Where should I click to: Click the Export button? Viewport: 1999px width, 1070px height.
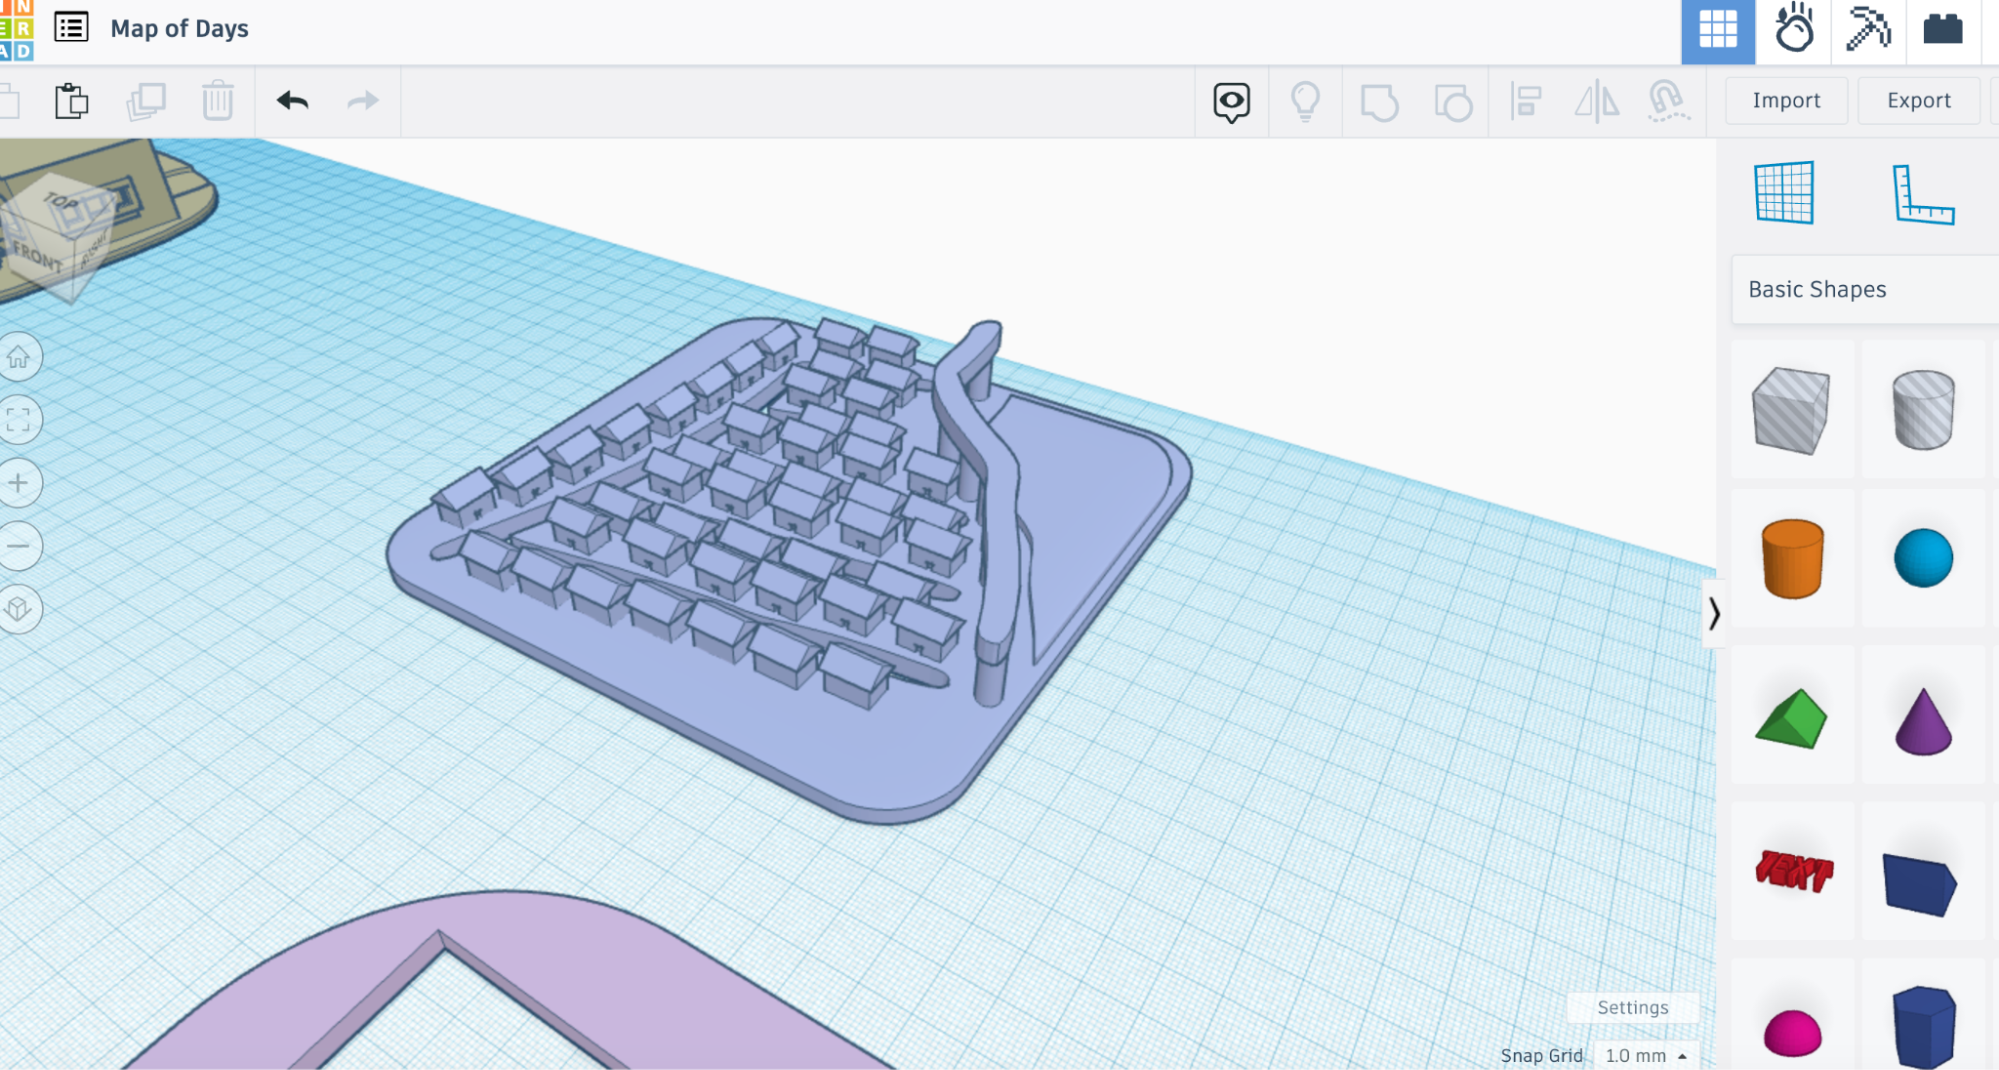[1918, 100]
